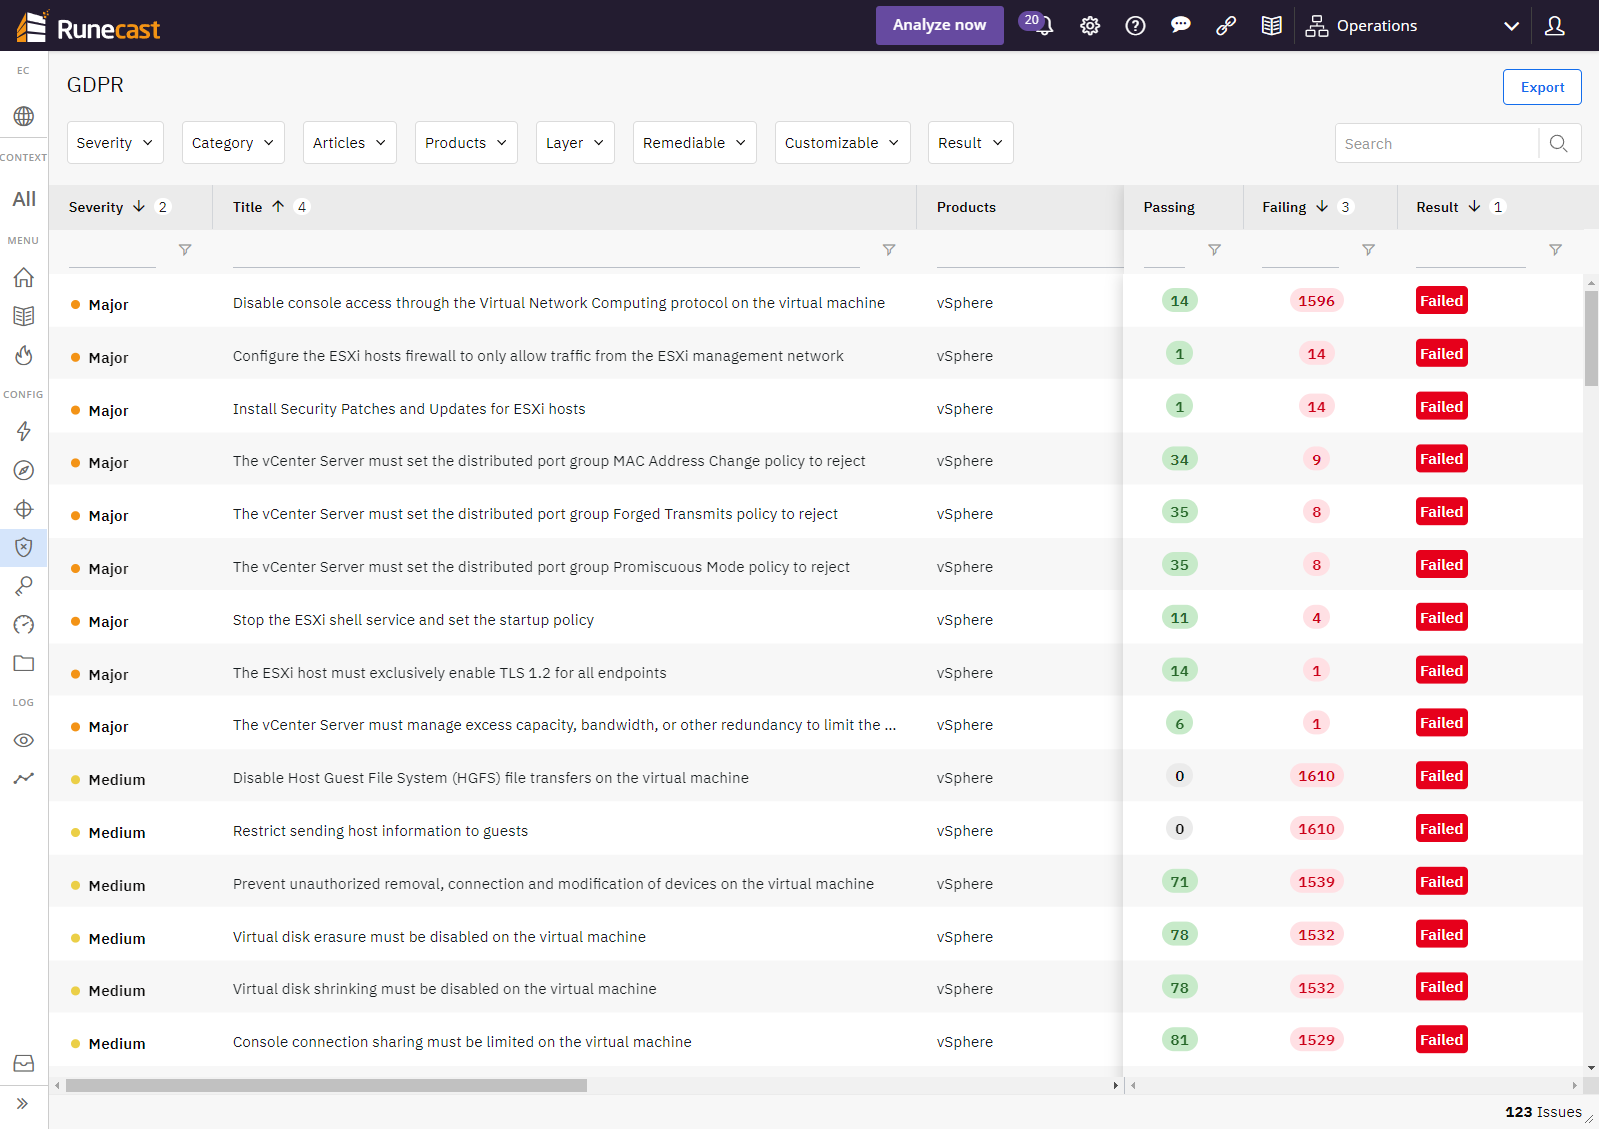1599x1129 pixels.
Task: Click the horizontal scrollbar below the table
Action: pos(326,1085)
